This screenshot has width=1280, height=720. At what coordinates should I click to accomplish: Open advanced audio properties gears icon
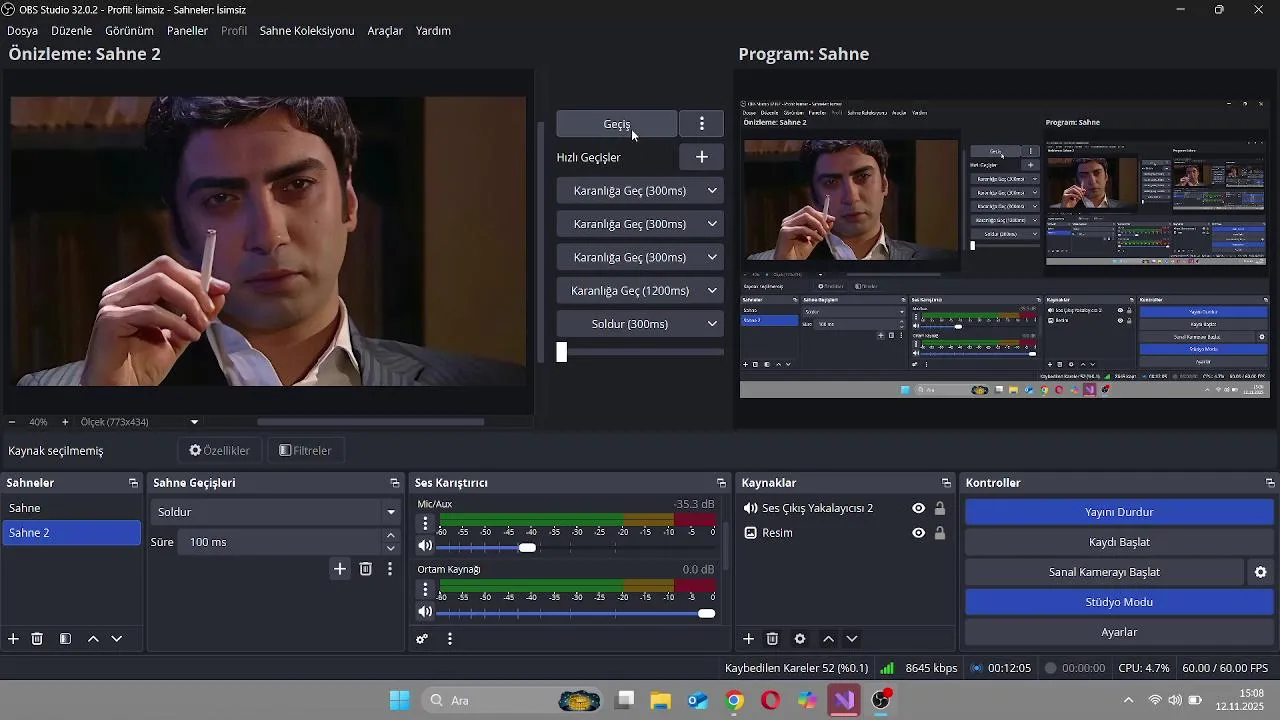click(422, 639)
